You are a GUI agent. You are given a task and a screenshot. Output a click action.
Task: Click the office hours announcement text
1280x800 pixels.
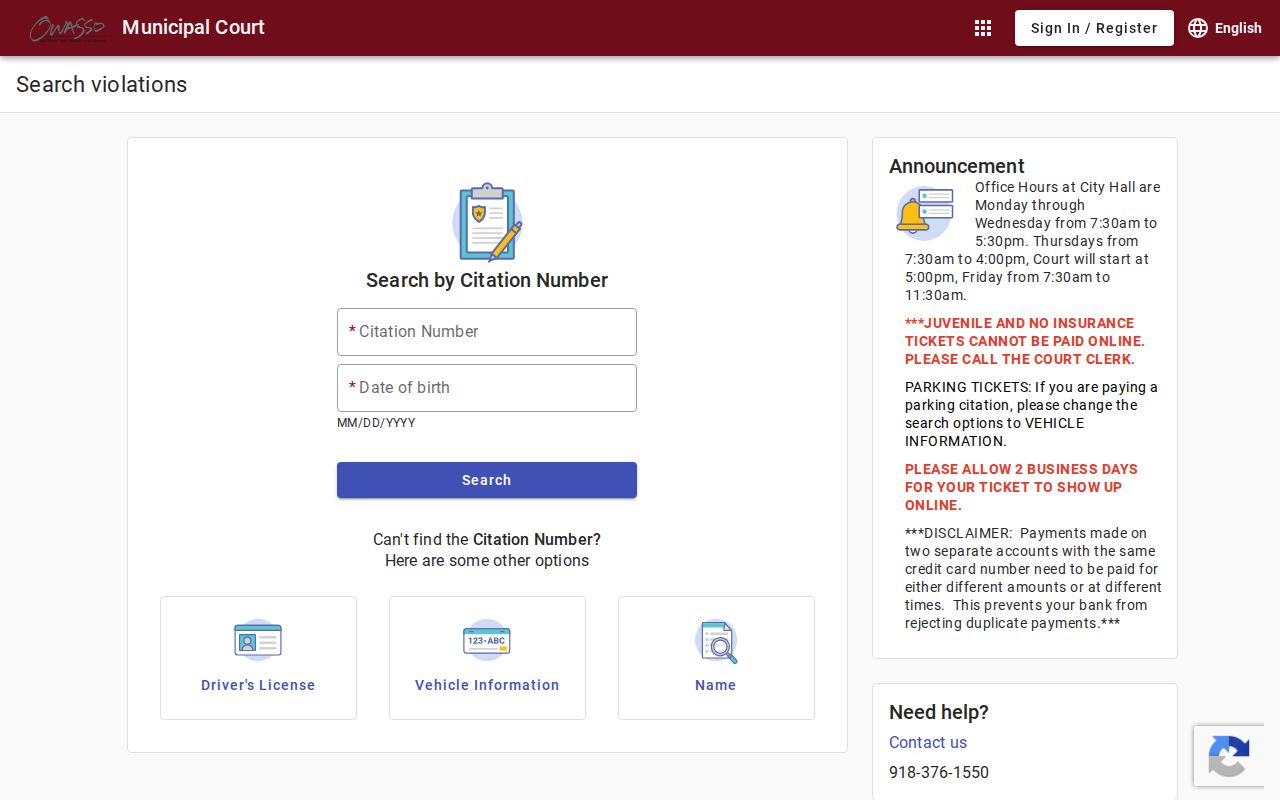click(1033, 241)
